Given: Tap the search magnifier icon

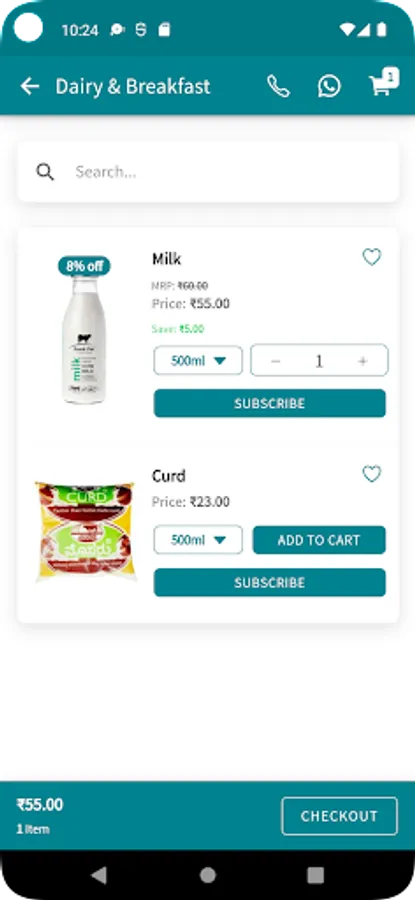Looking at the screenshot, I should point(45,172).
